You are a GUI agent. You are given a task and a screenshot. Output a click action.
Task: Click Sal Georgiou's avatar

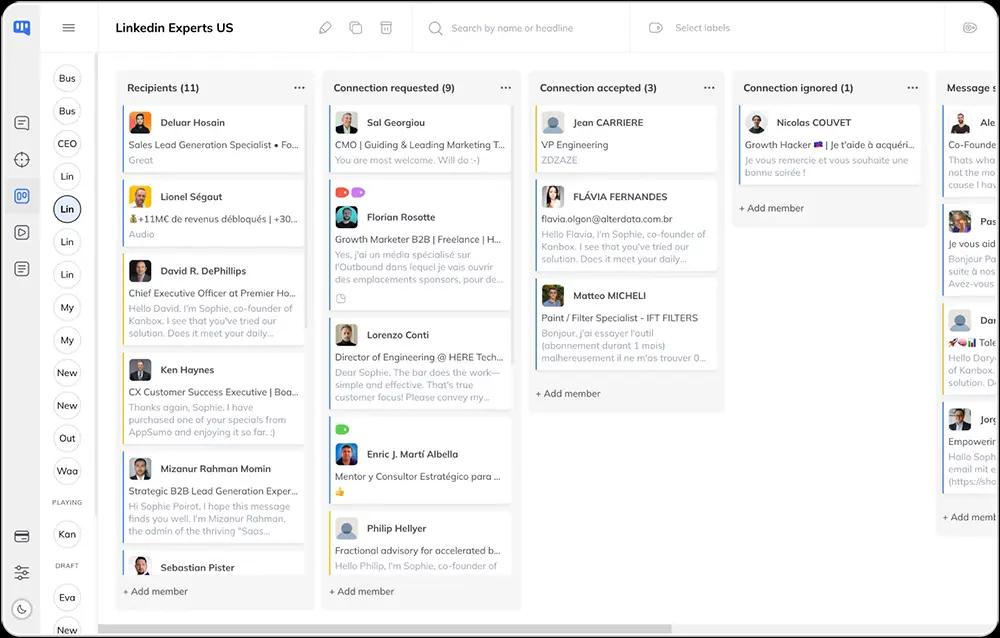(x=346, y=122)
